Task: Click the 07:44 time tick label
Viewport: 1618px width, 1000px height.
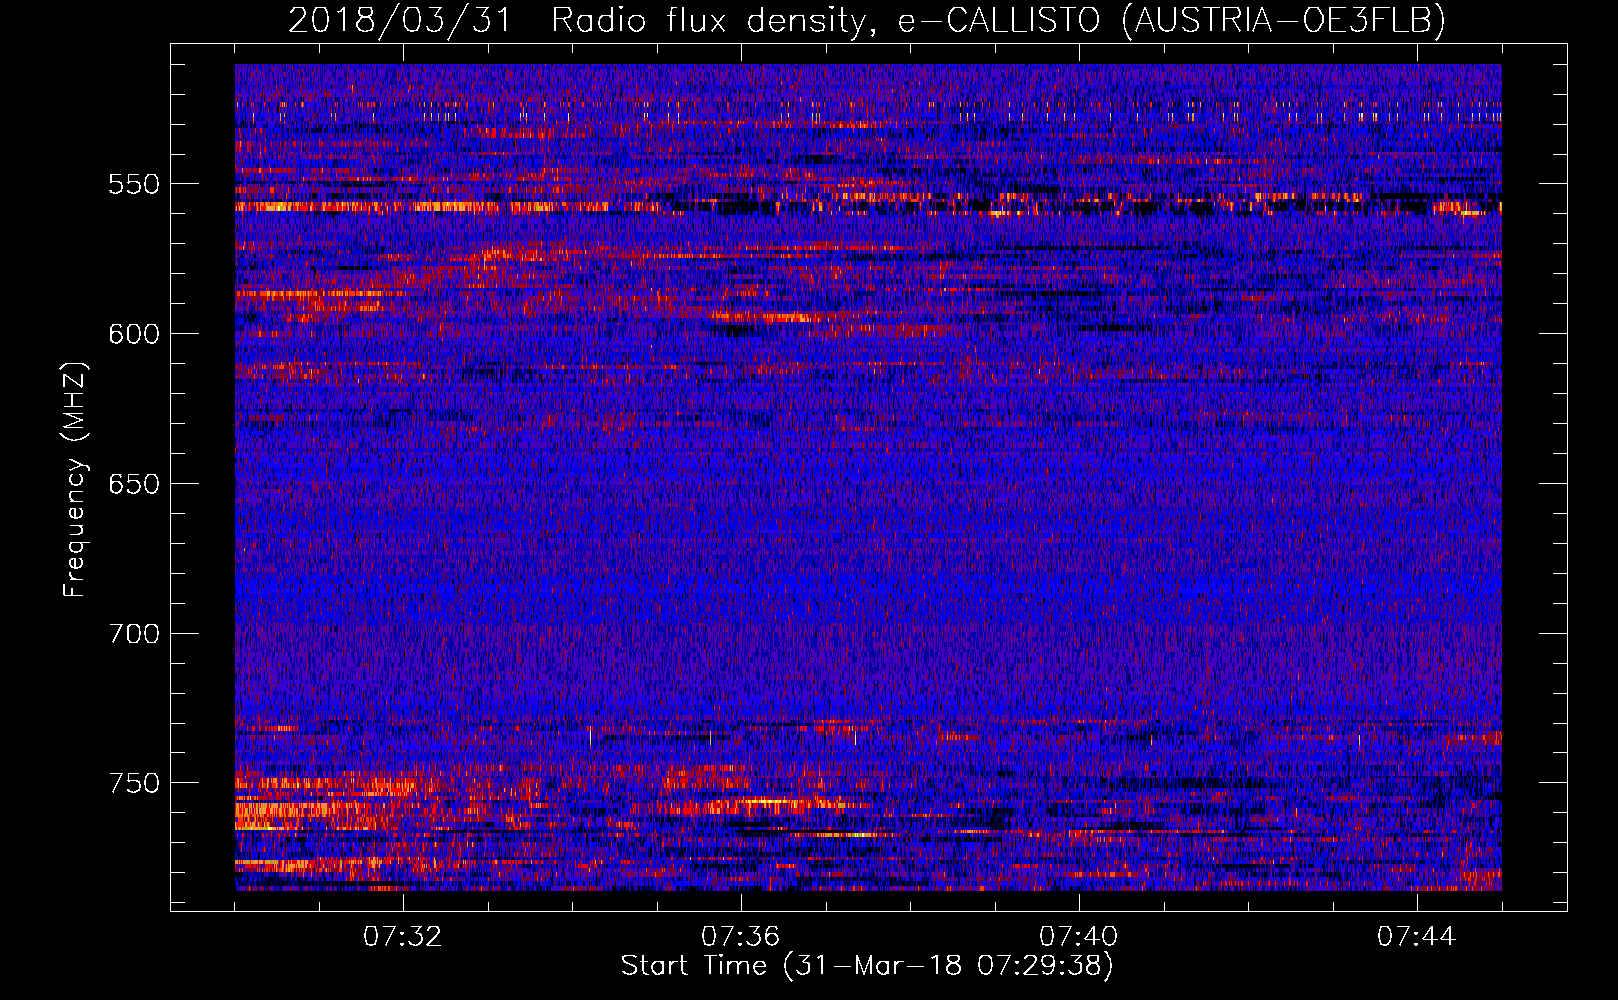Action: (1416, 937)
